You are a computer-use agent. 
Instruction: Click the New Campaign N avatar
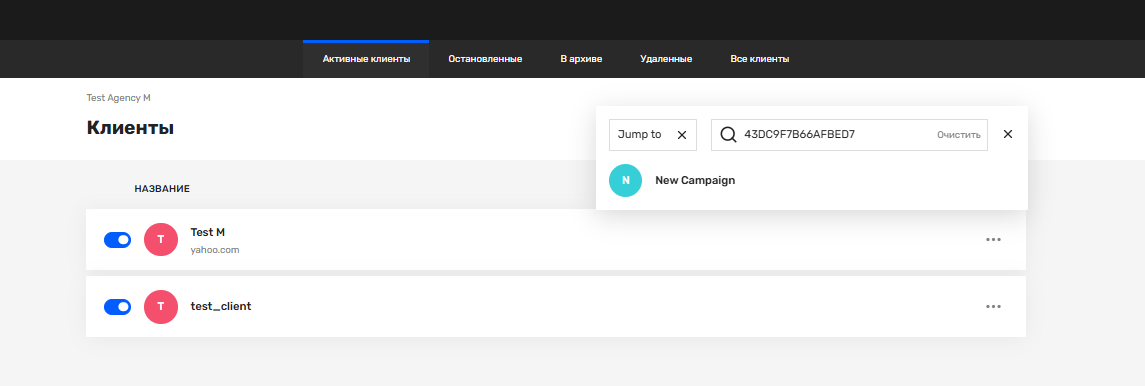click(626, 180)
